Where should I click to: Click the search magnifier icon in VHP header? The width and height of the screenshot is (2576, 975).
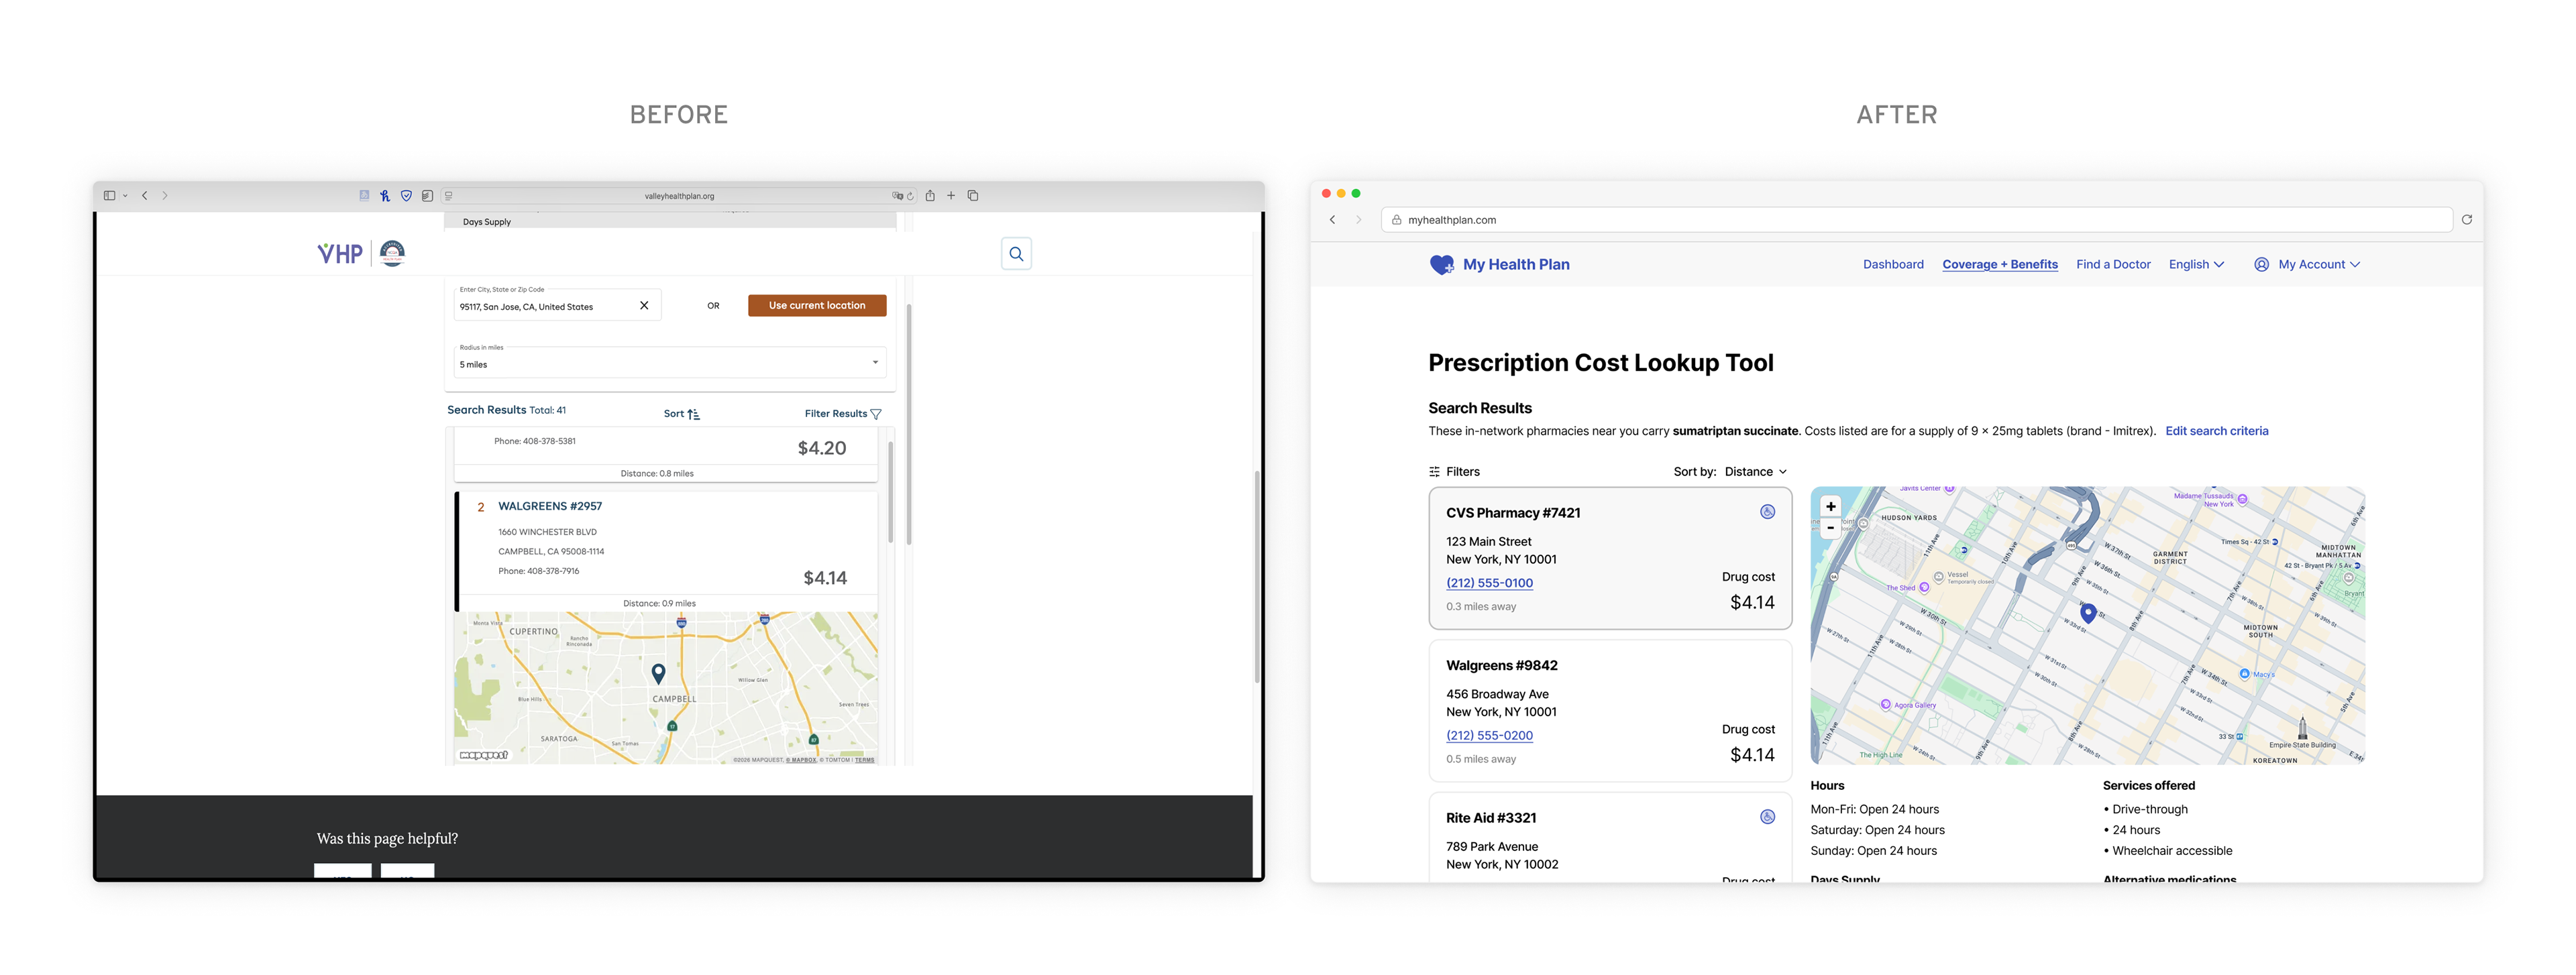click(1016, 254)
